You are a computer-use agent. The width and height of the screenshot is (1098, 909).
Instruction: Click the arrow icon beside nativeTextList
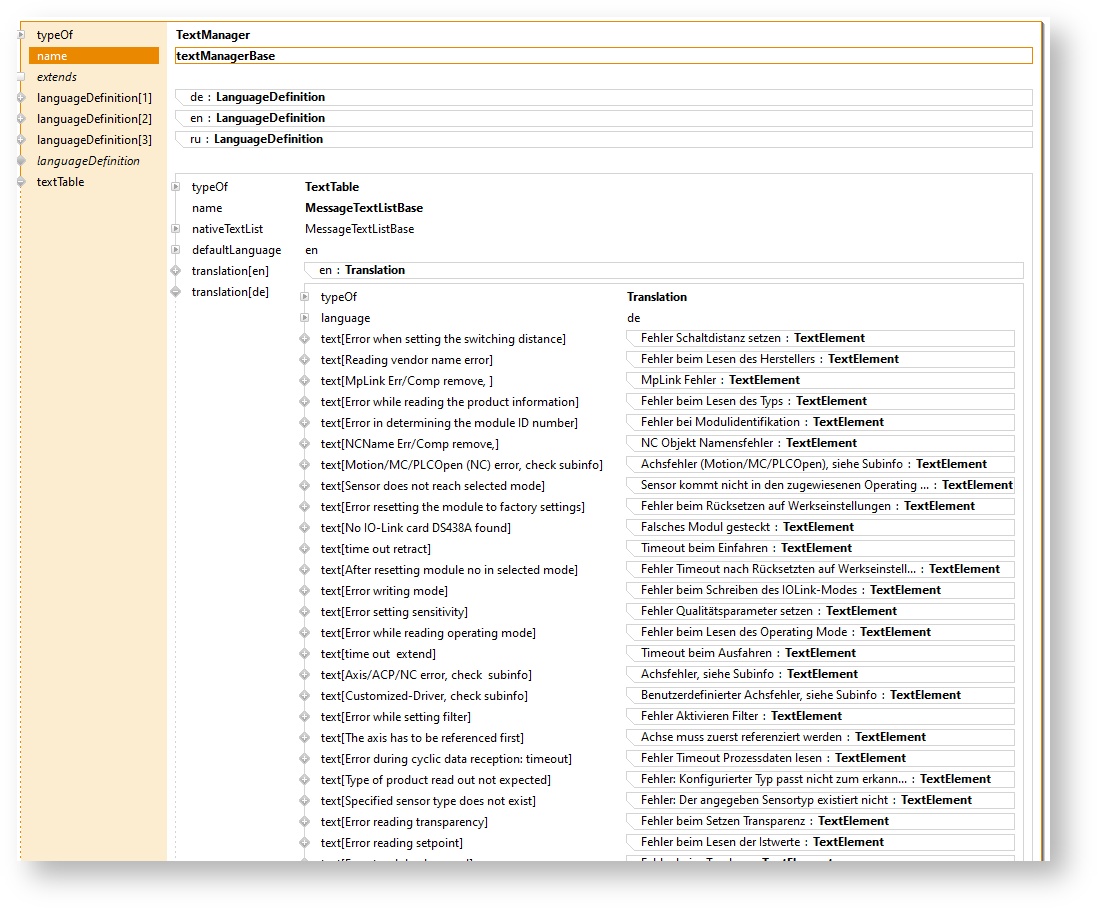[176, 229]
